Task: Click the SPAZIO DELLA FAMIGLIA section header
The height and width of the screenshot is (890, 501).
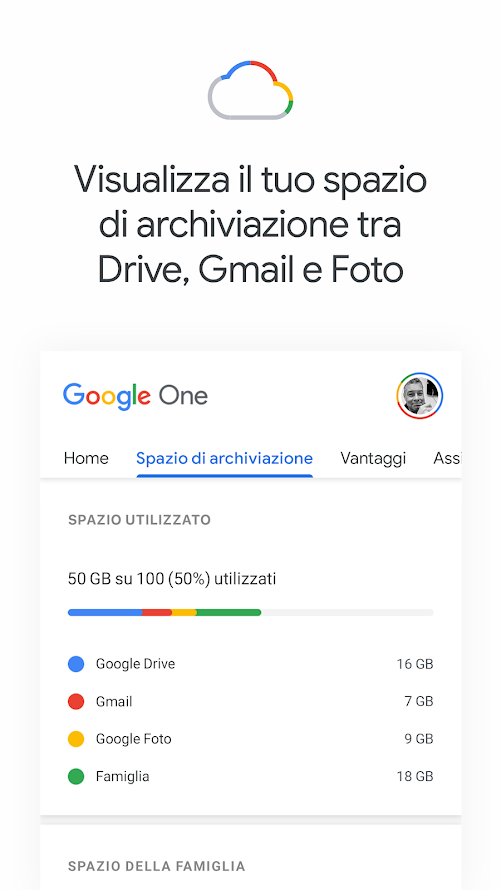Action: tap(157, 866)
